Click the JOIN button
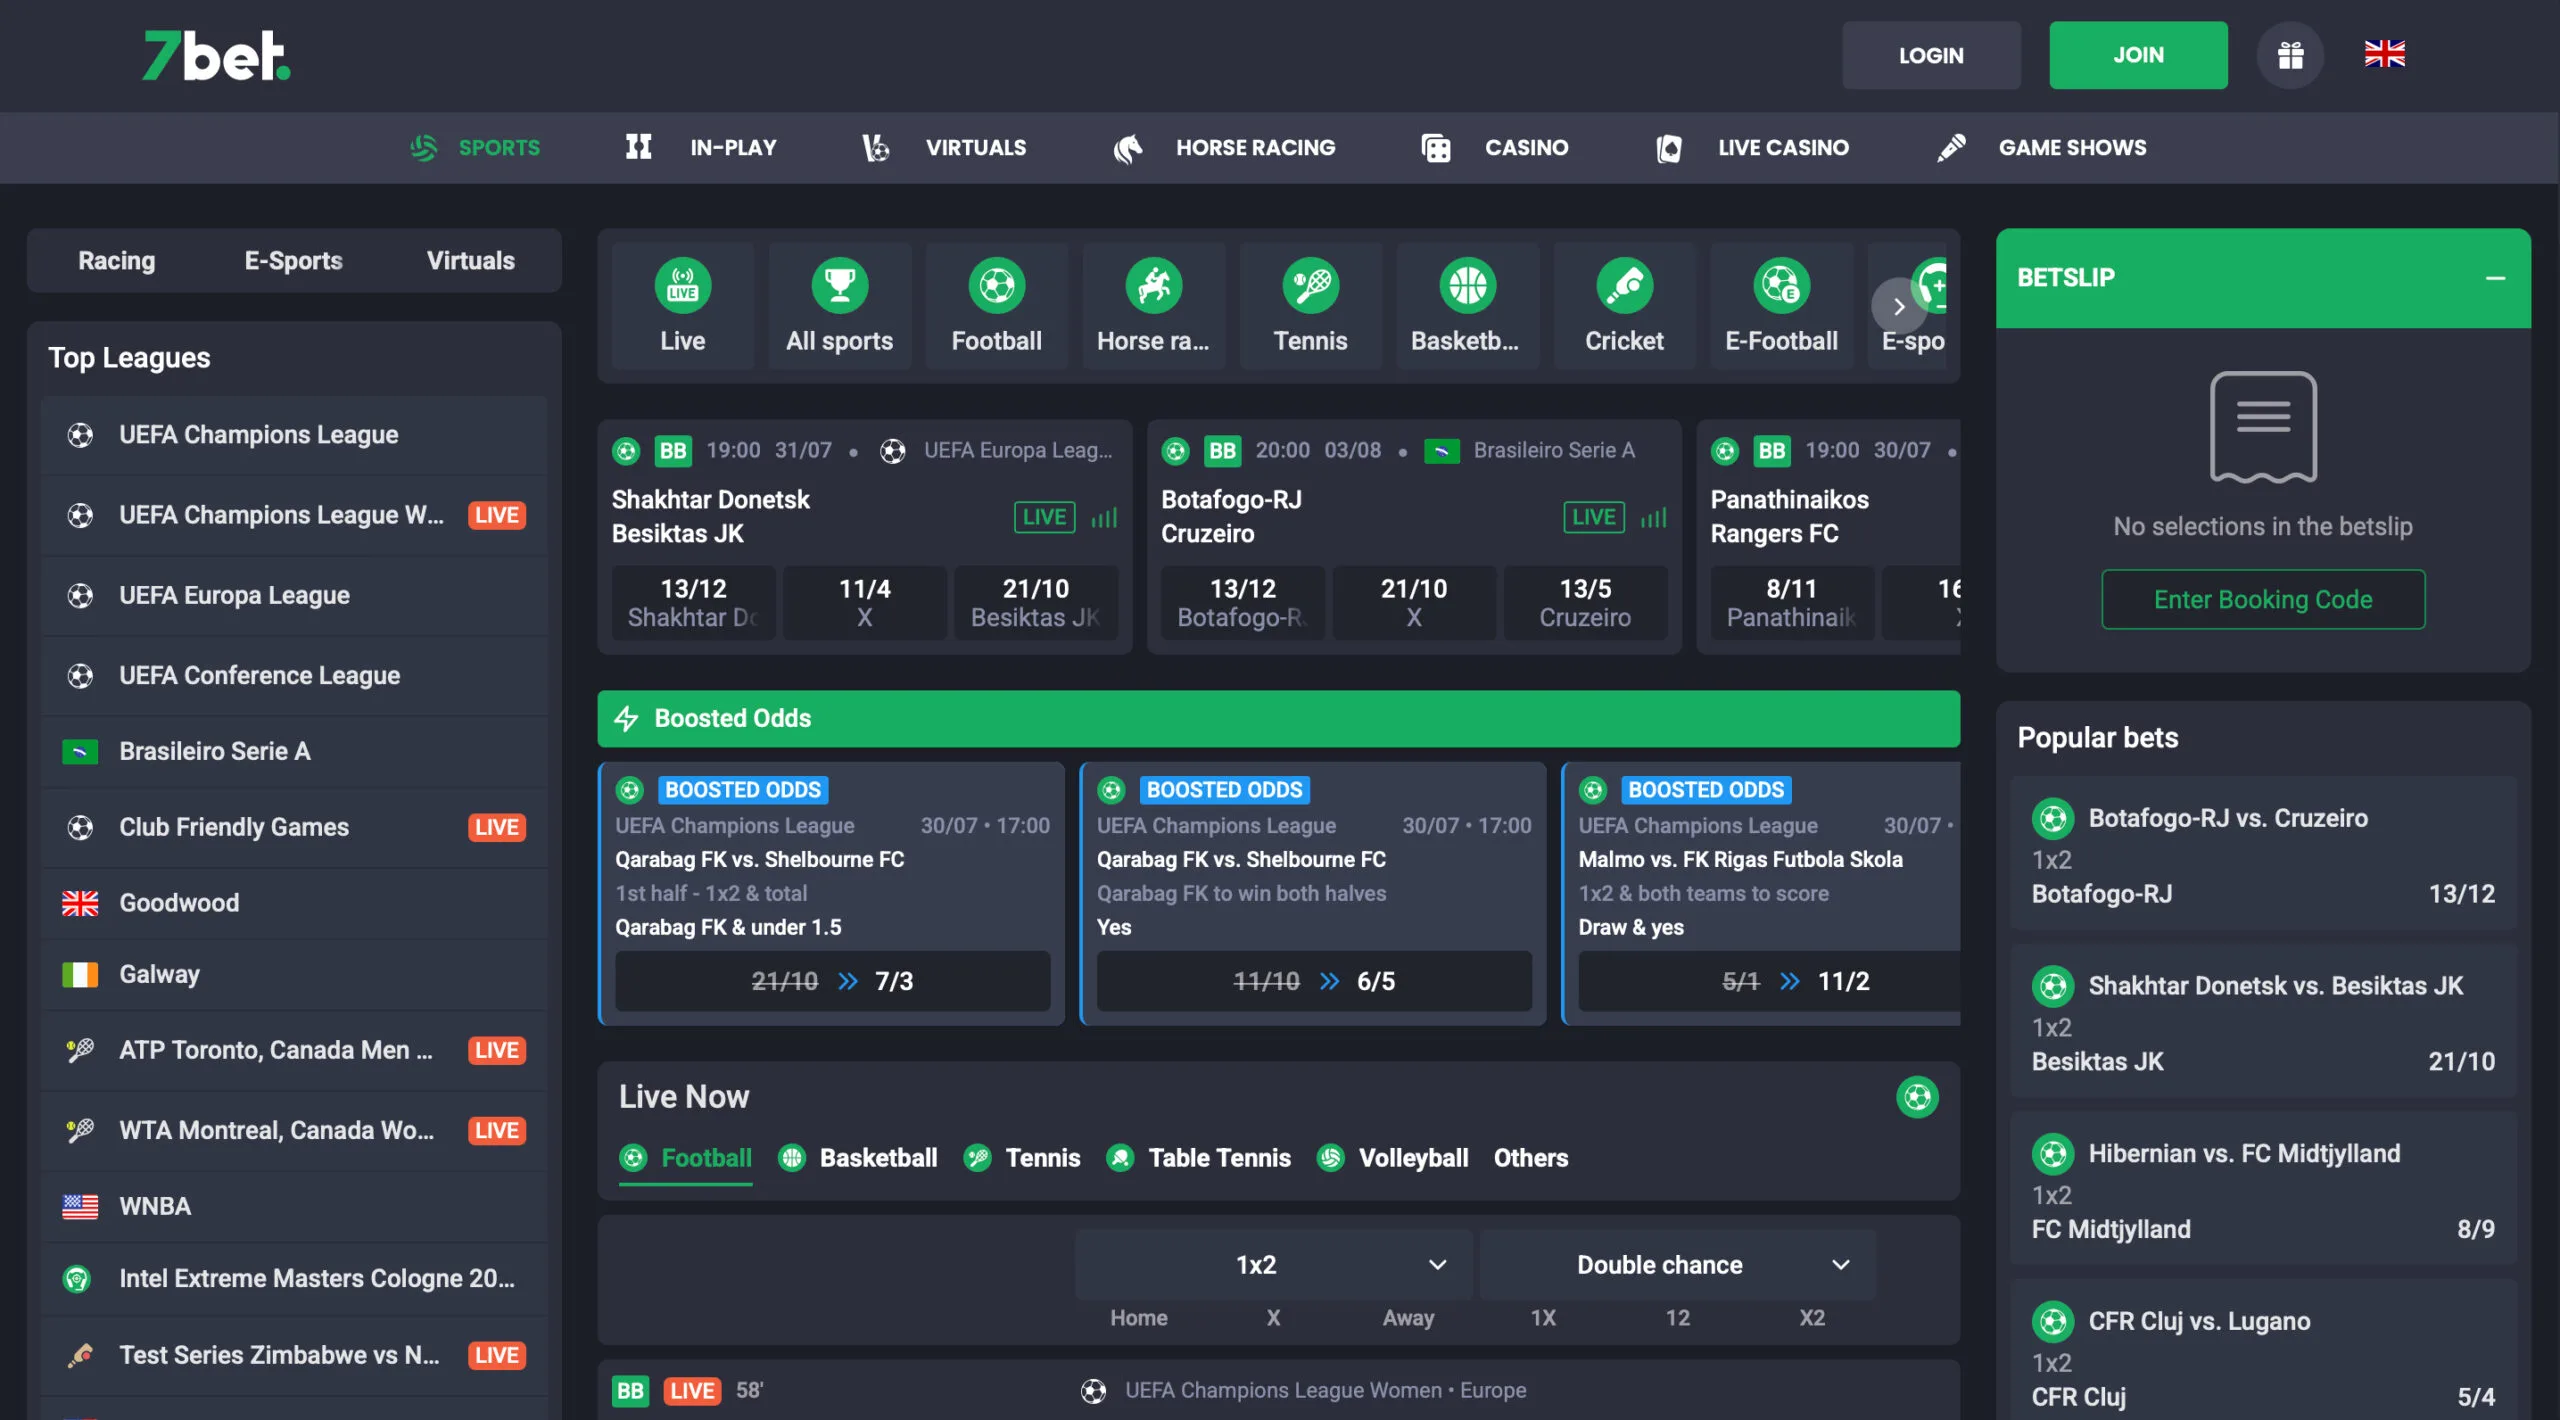 pyautogui.click(x=2138, y=55)
